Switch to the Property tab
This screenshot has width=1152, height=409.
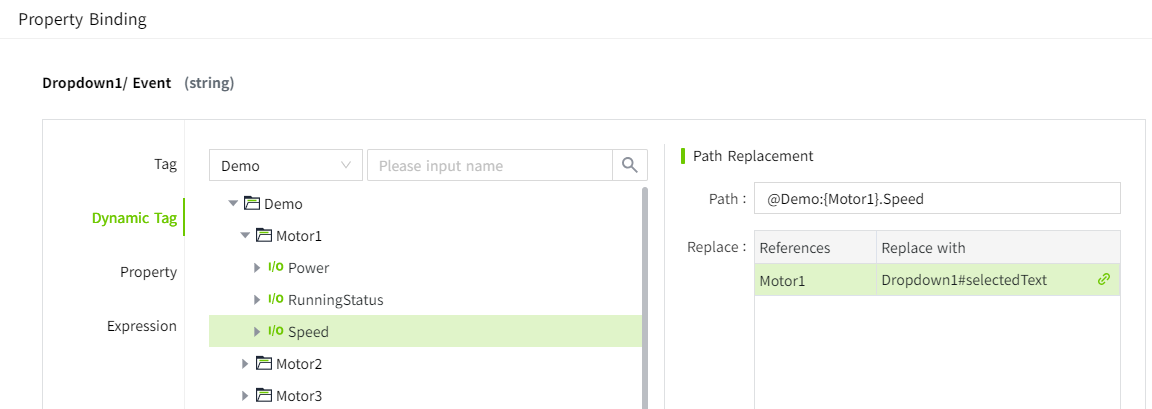tap(148, 272)
